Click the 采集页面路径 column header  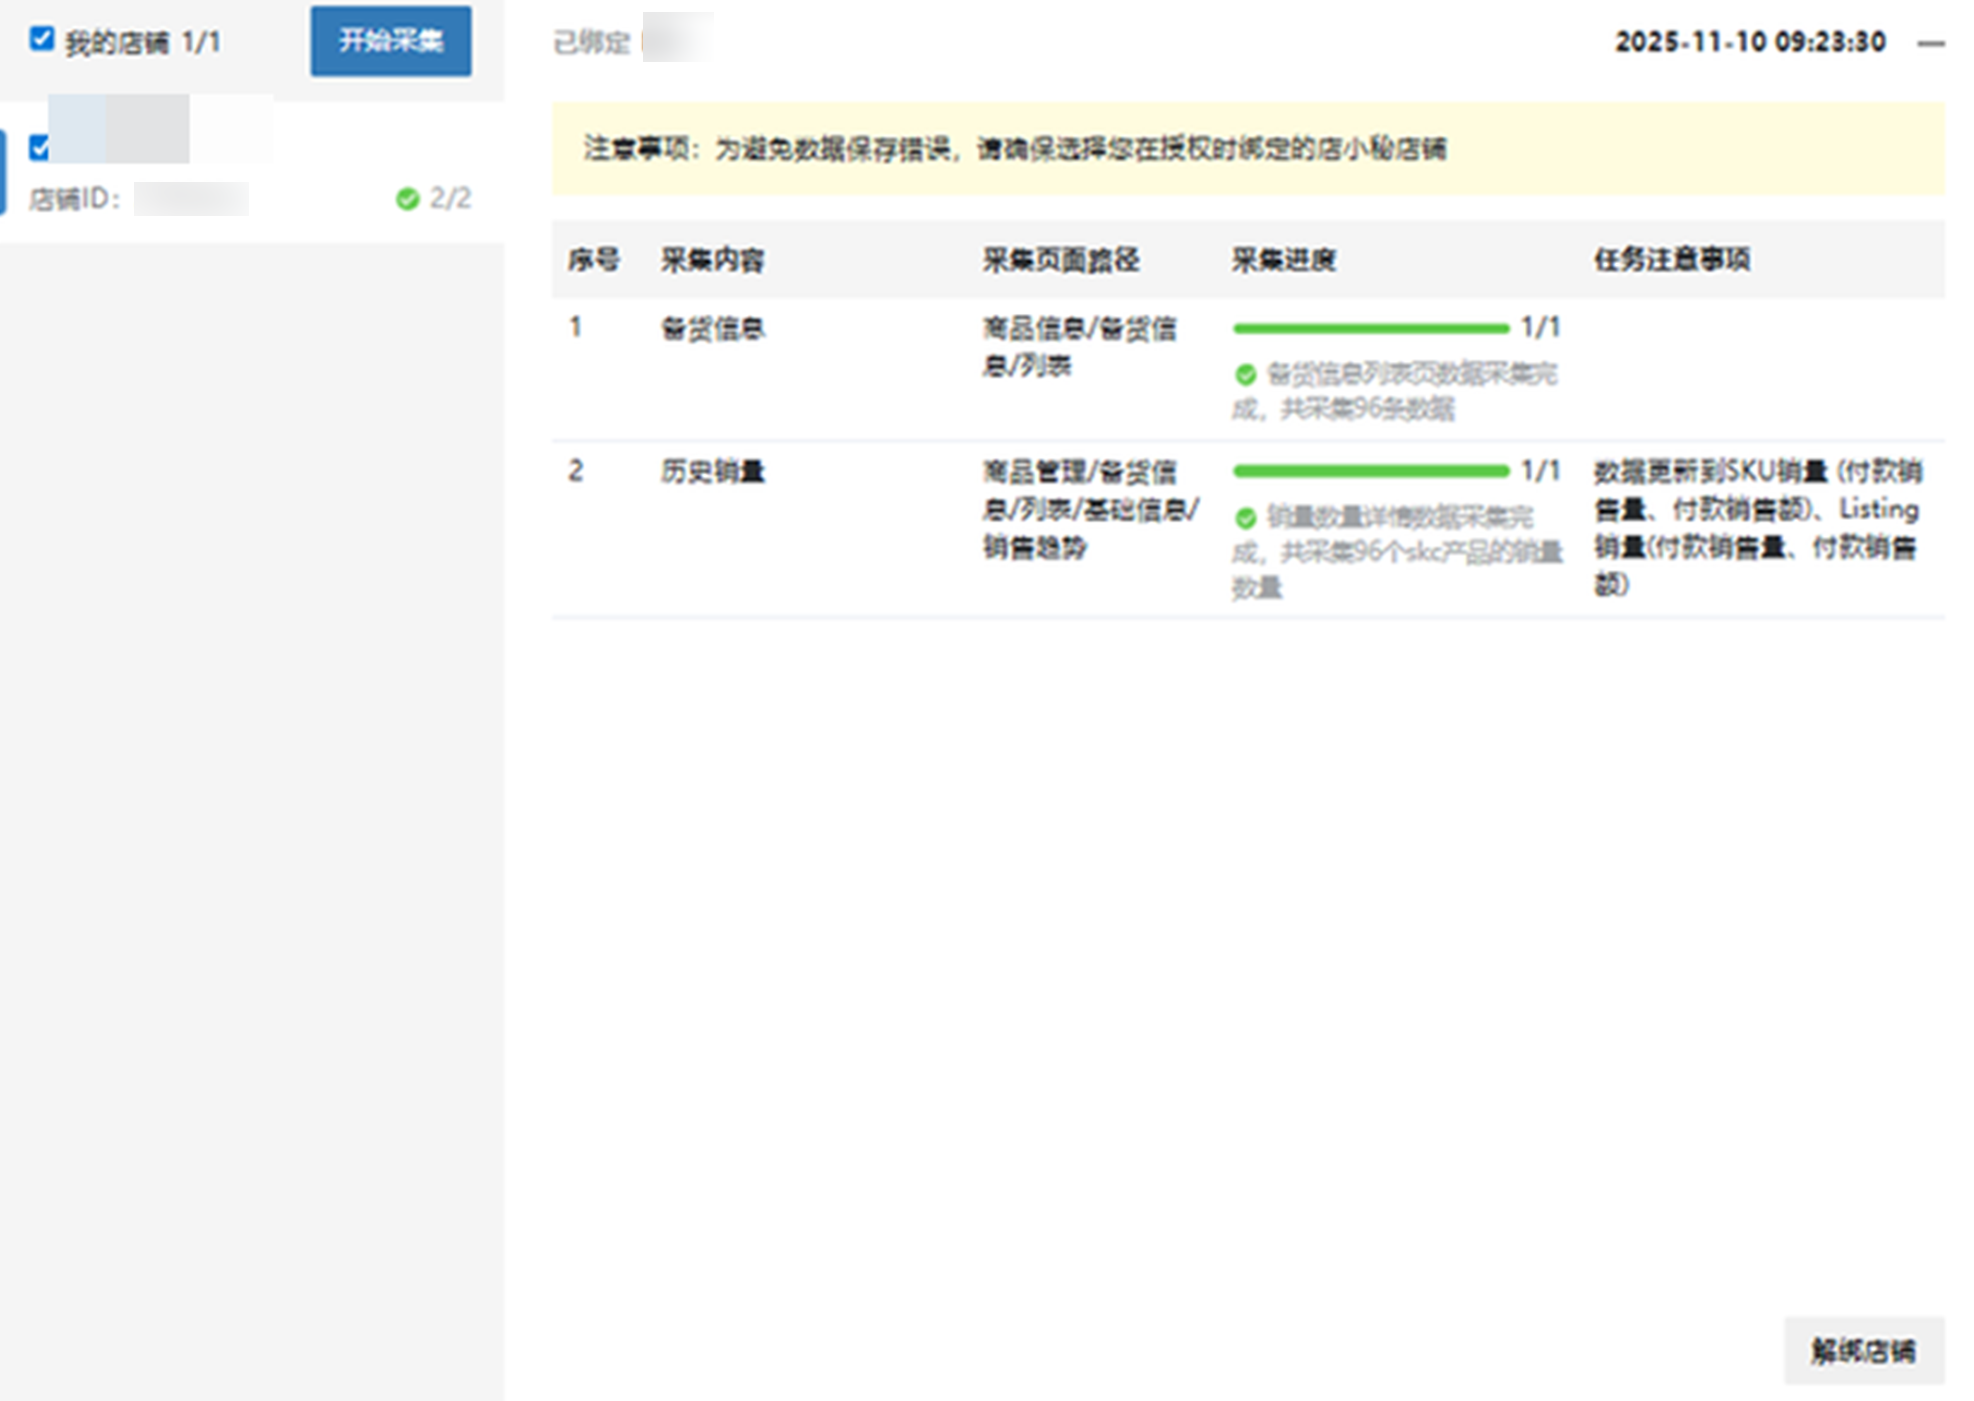[x=1060, y=261]
